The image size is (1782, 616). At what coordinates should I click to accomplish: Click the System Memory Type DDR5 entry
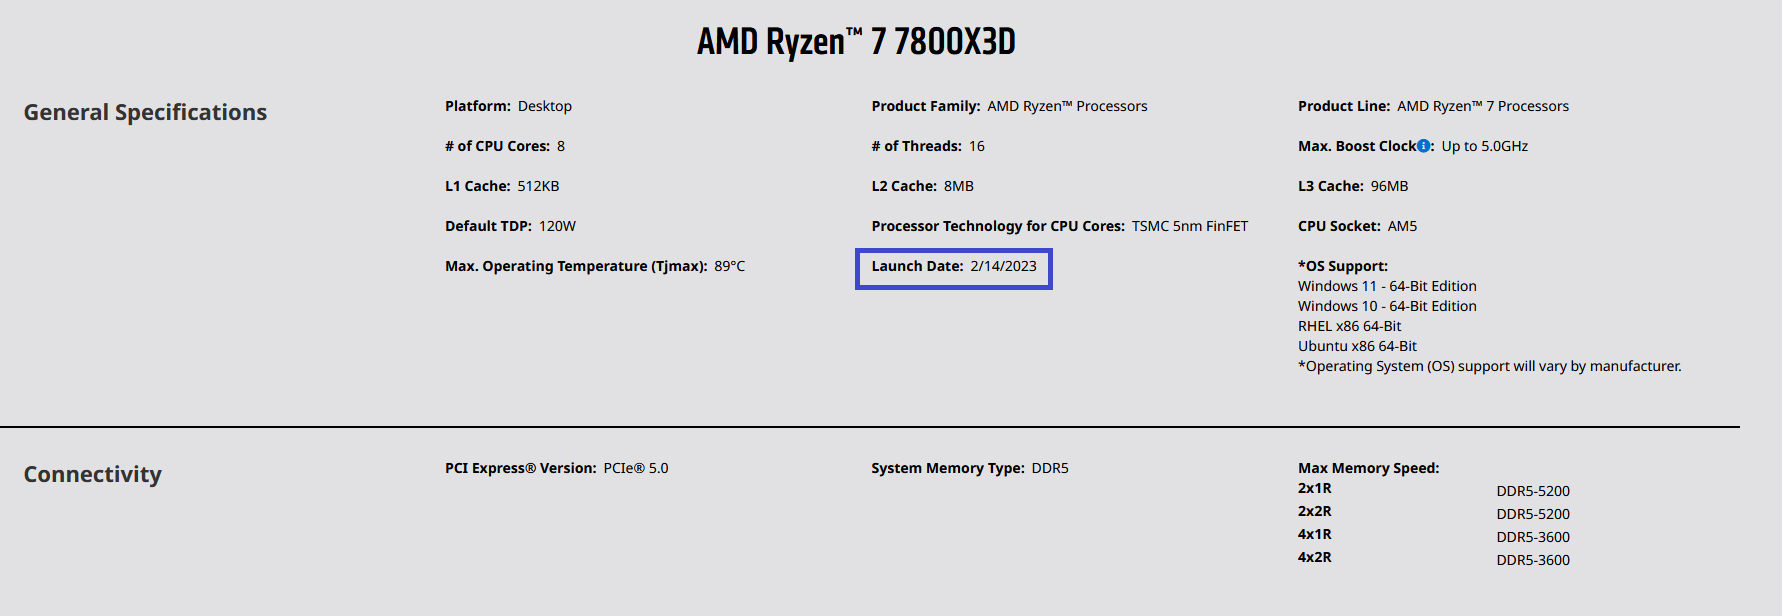coord(969,468)
